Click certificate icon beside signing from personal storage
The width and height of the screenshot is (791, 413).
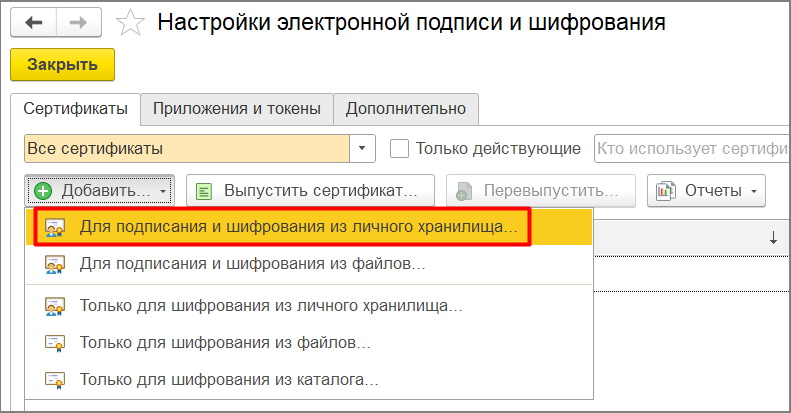click(x=54, y=228)
